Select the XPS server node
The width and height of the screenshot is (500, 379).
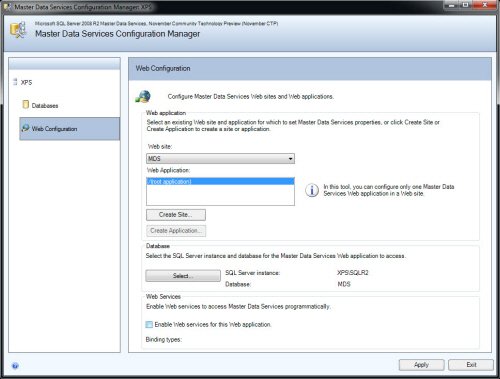click(26, 82)
